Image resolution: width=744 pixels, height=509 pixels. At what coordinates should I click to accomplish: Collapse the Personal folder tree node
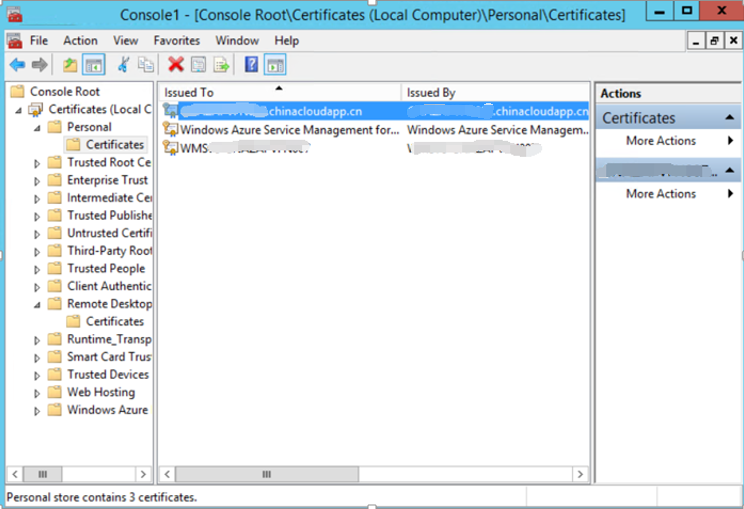tap(38, 128)
